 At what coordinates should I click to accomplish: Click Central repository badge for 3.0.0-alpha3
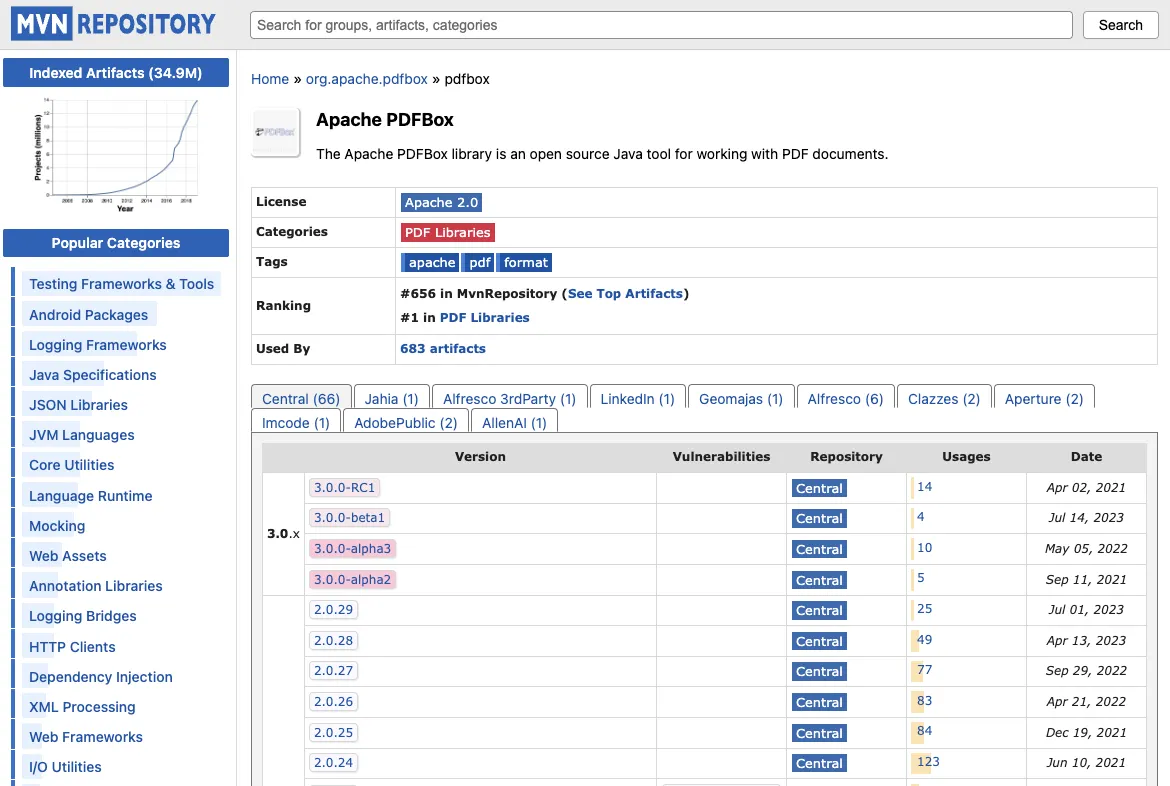pyautogui.click(x=819, y=549)
